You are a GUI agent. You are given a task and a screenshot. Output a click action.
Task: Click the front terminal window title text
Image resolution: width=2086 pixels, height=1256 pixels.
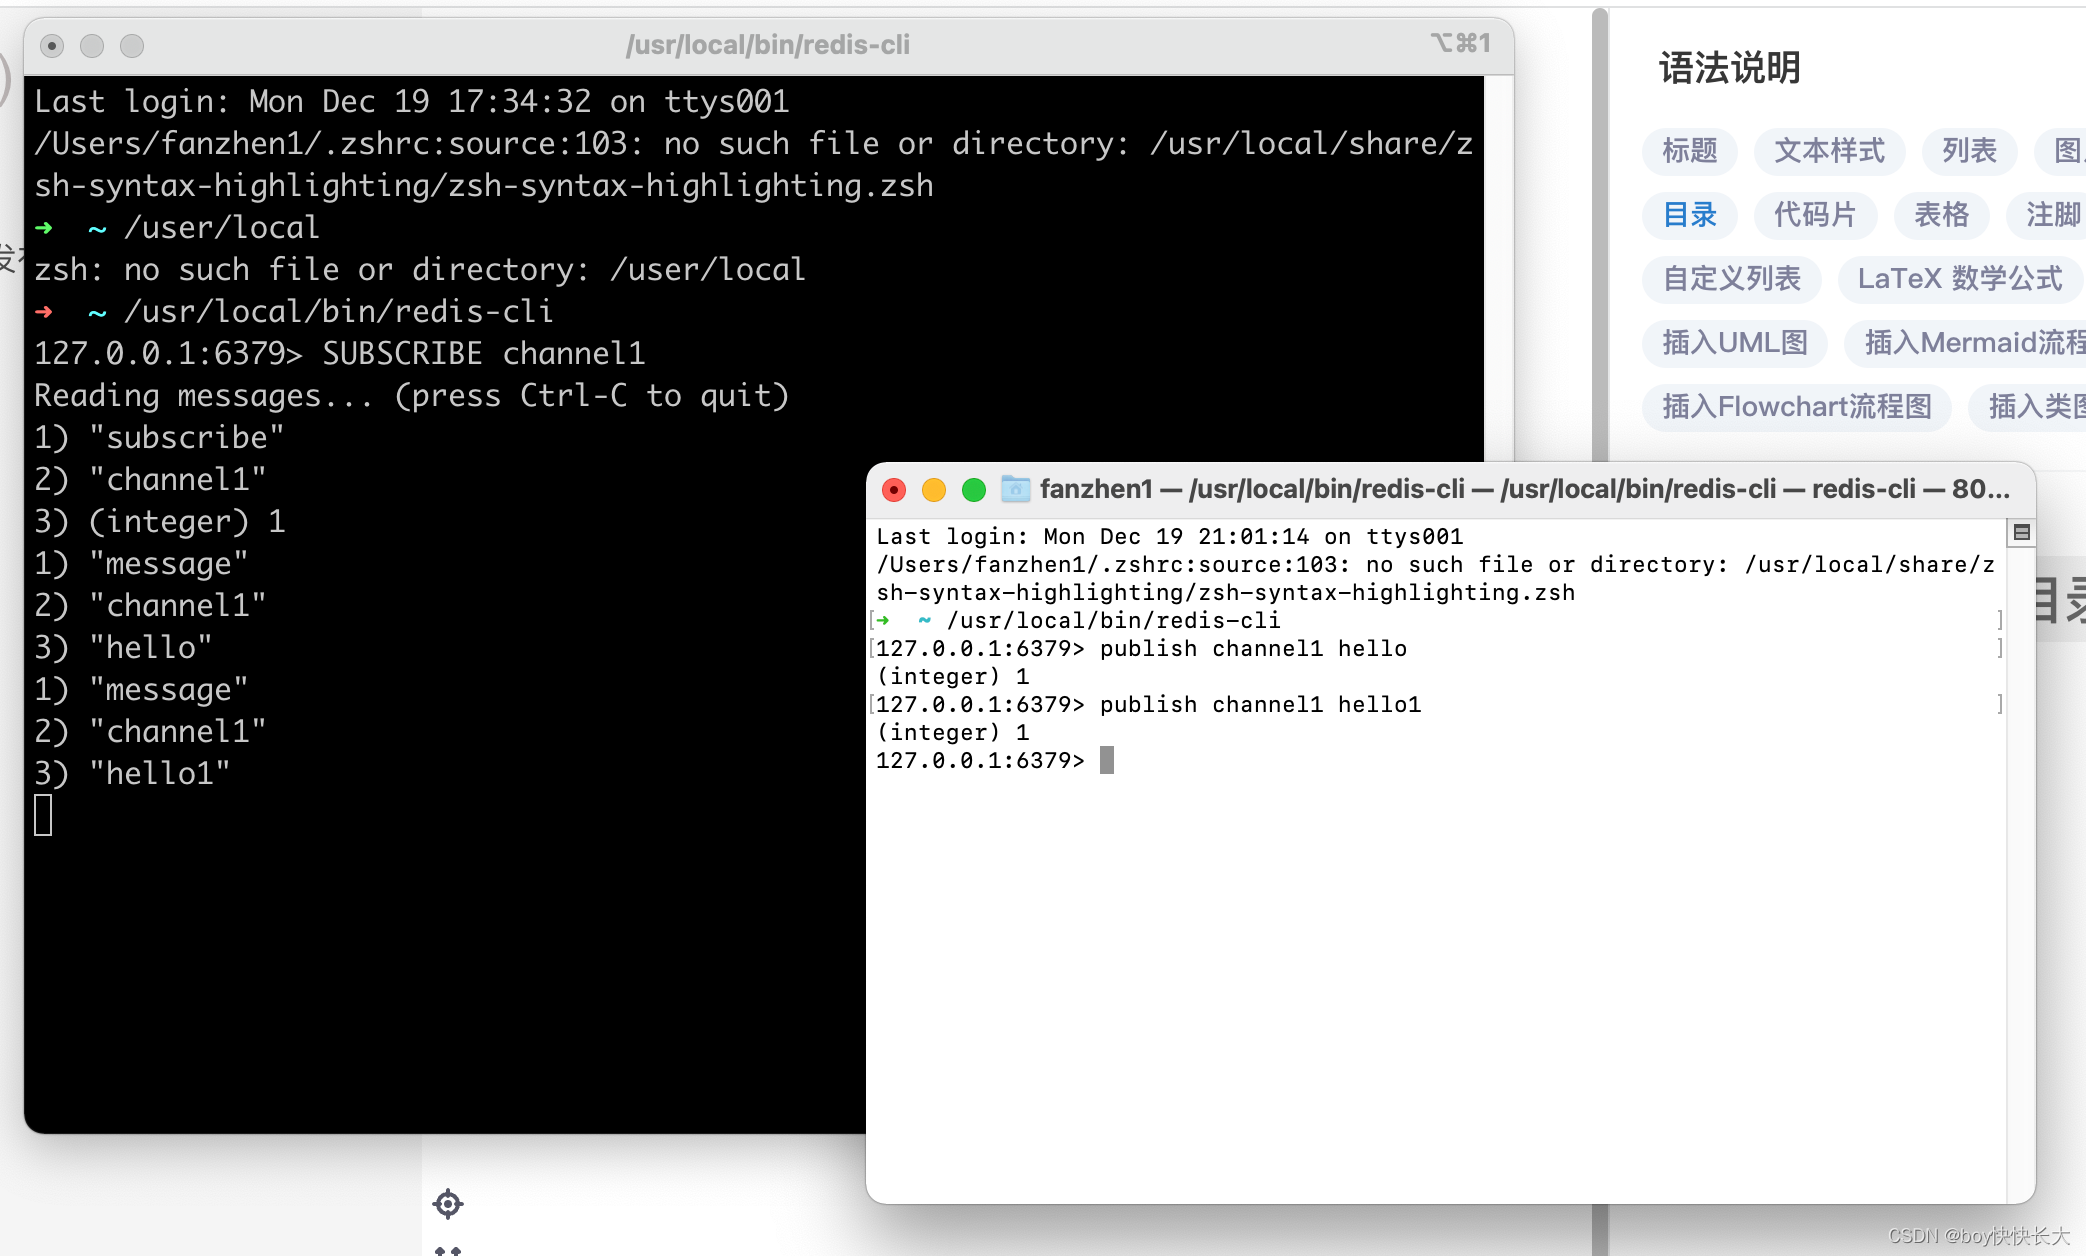pos(1525,489)
